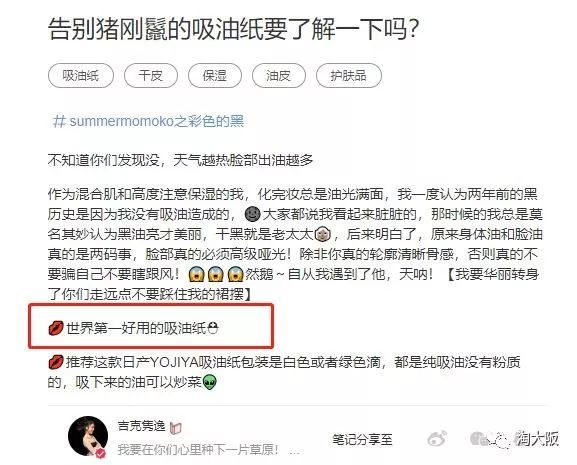Viewport: 577px width, 465px height.
Task: Click the first screaming face emoji
Action: (x=196, y=274)
